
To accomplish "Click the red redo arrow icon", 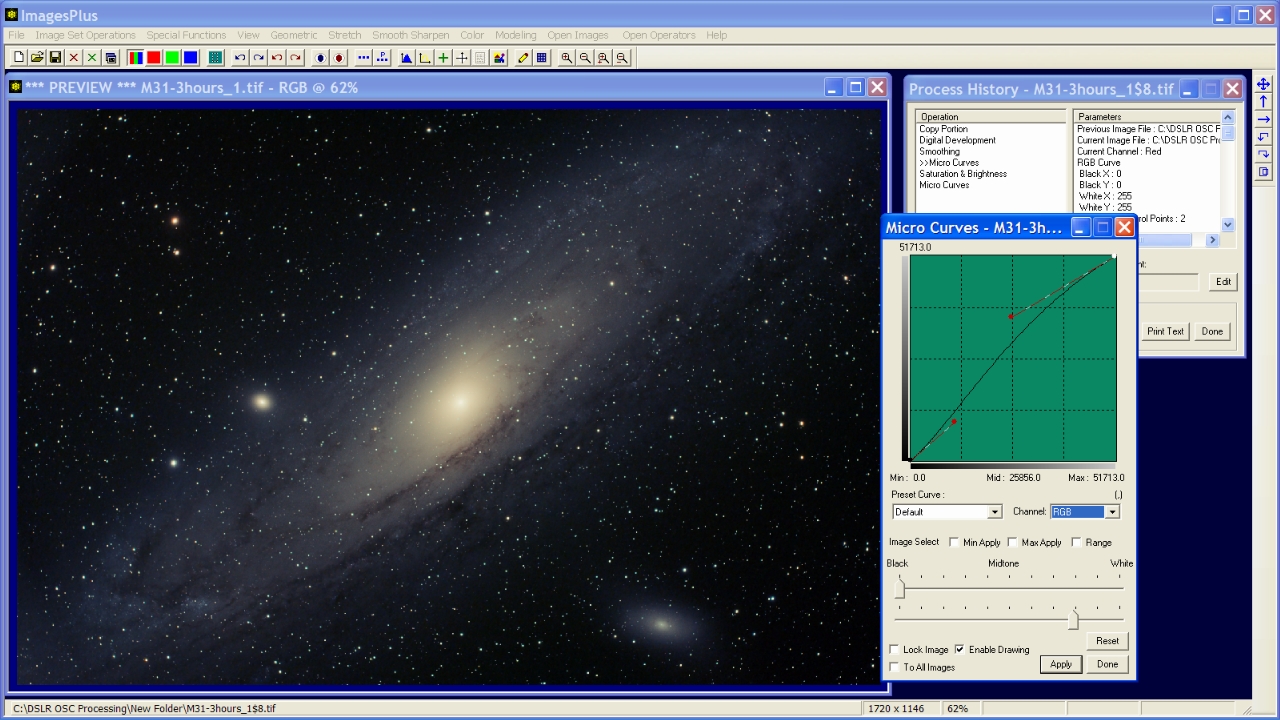I will [x=296, y=58].
